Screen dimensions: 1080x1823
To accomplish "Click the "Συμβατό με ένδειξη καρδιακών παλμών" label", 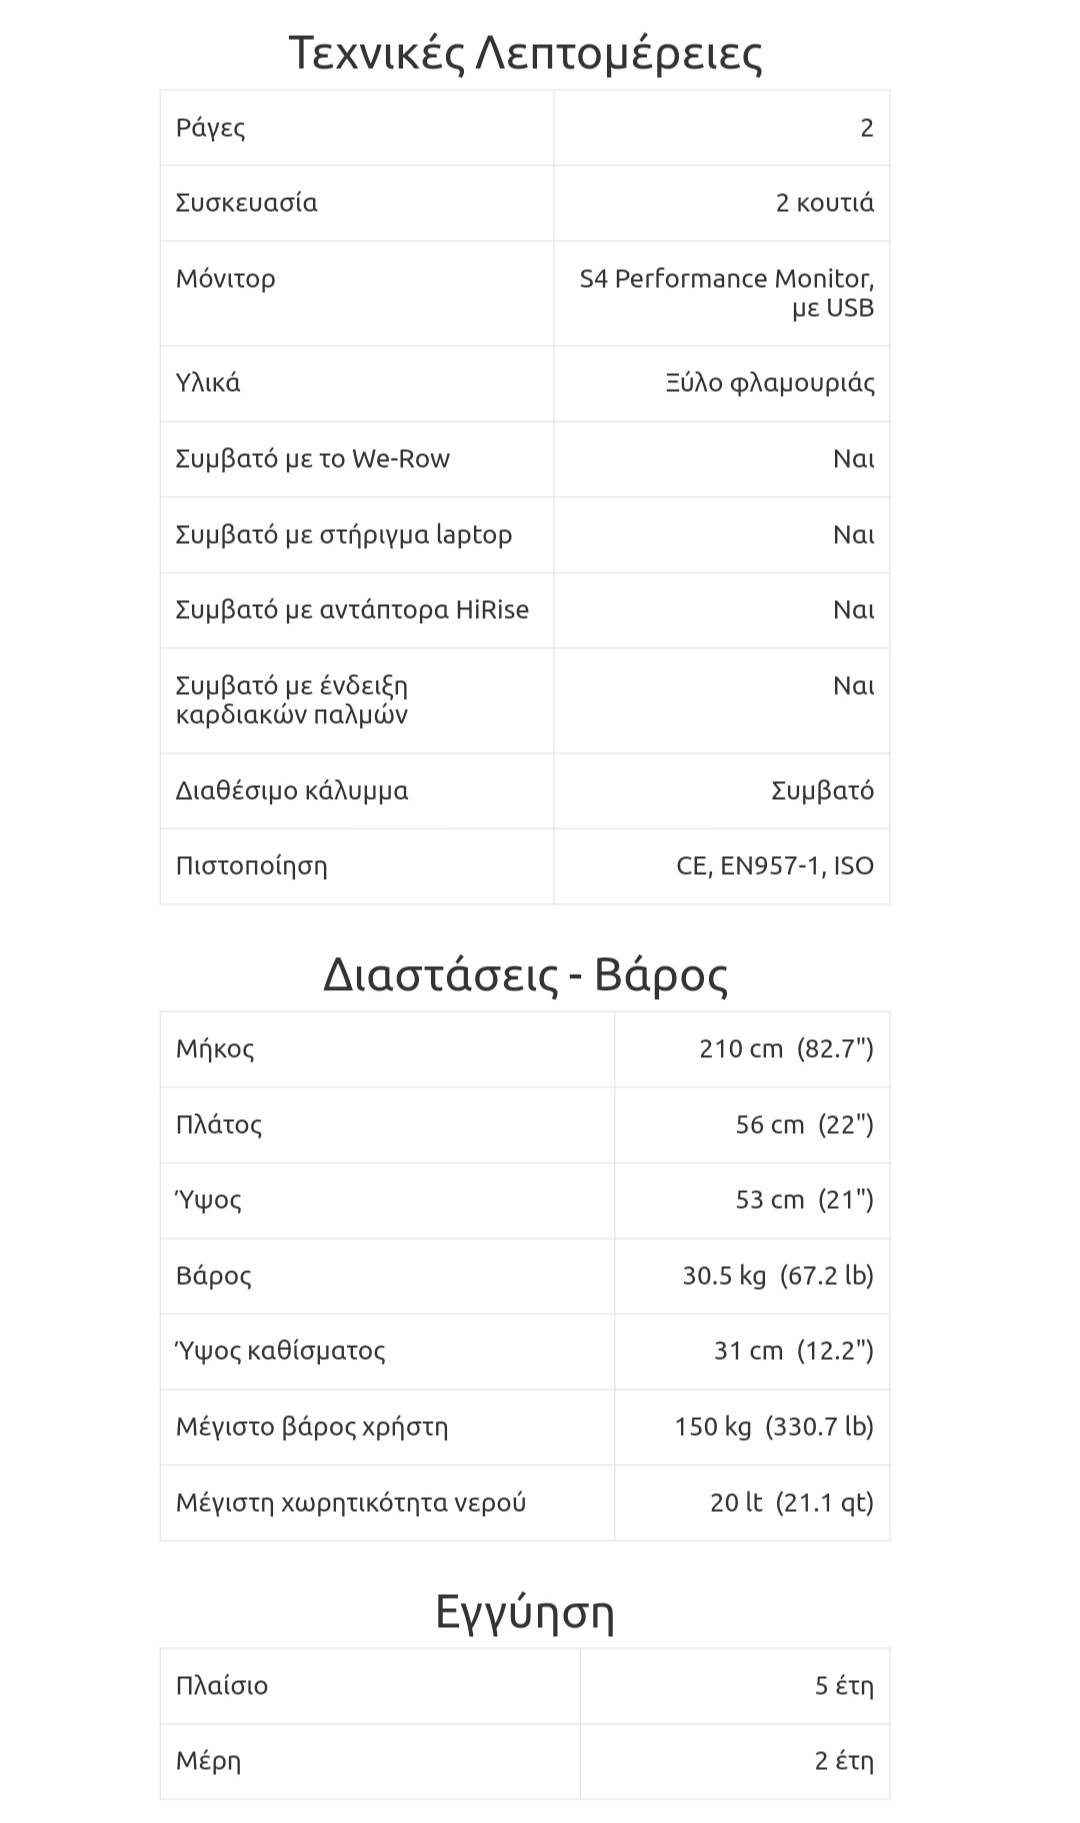I will pos(292,700).
